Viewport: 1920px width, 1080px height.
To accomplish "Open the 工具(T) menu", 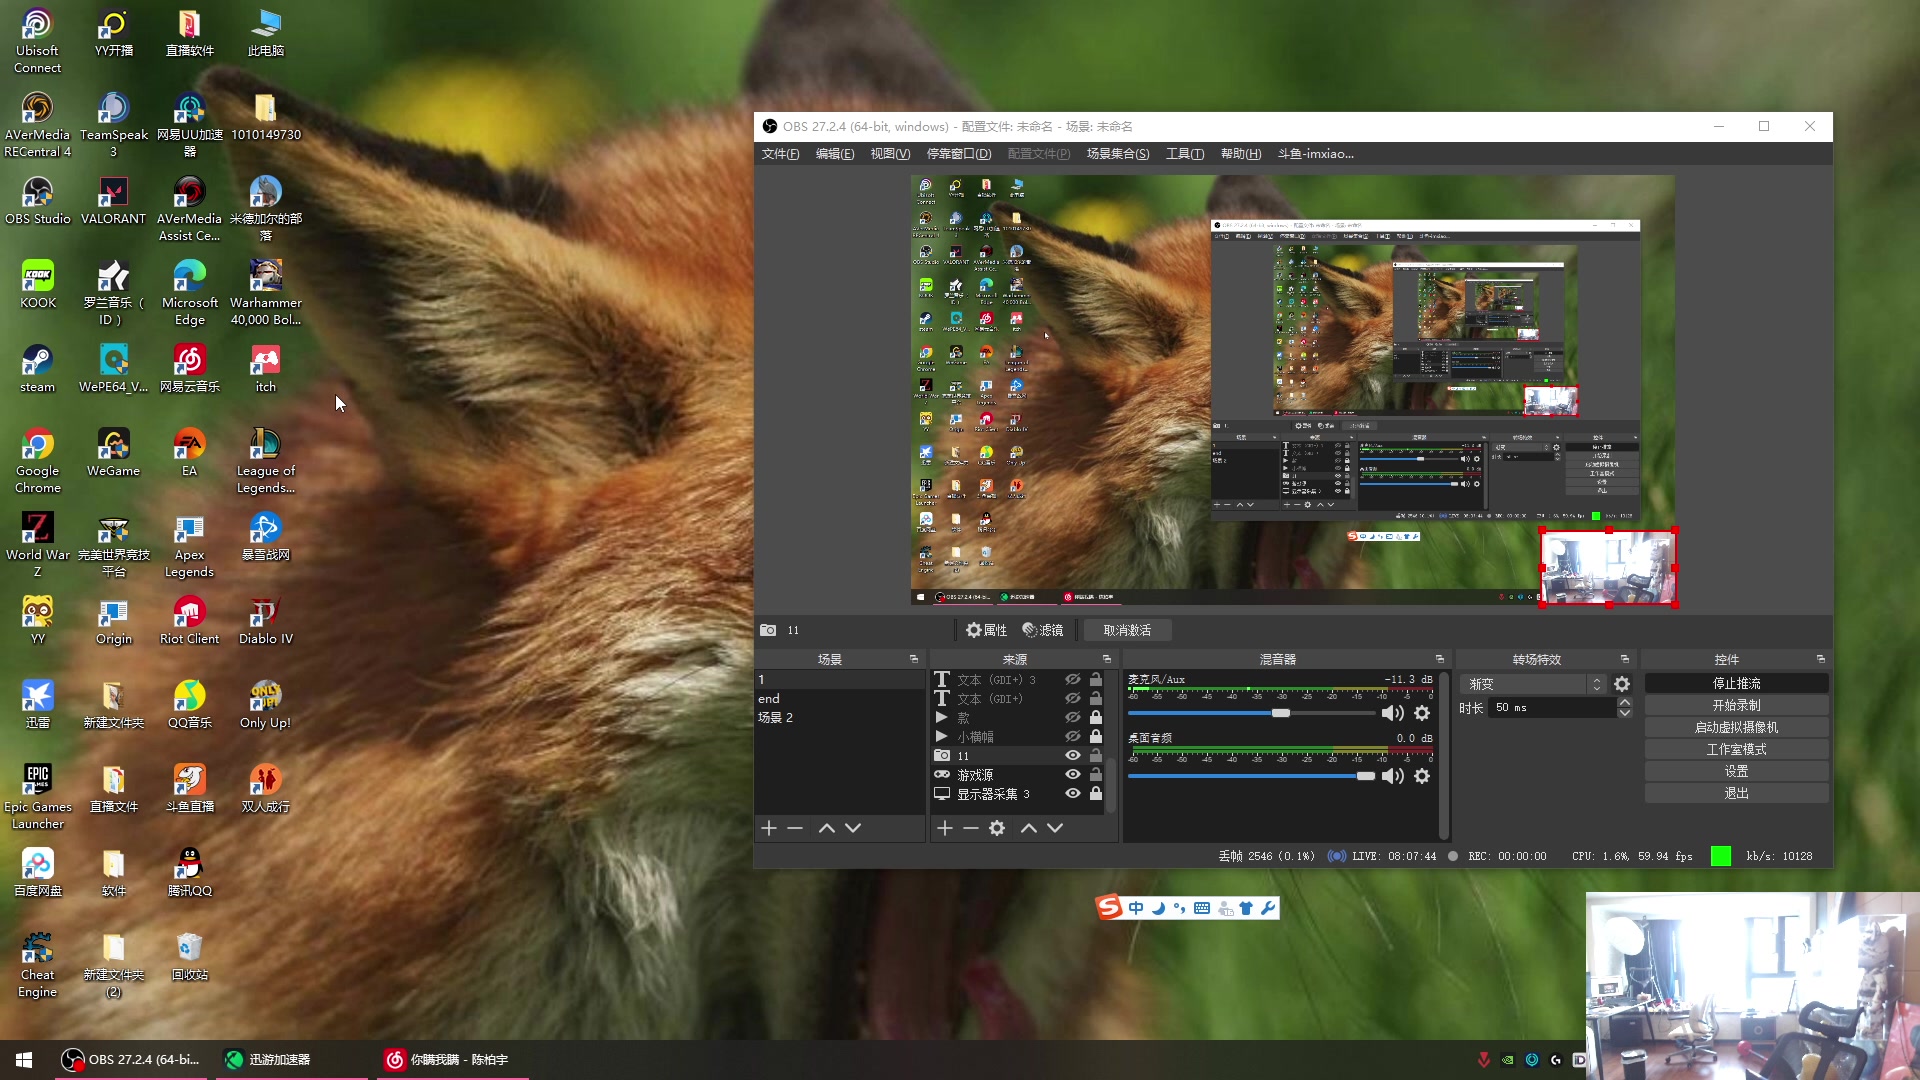I will coord(1184,154).
